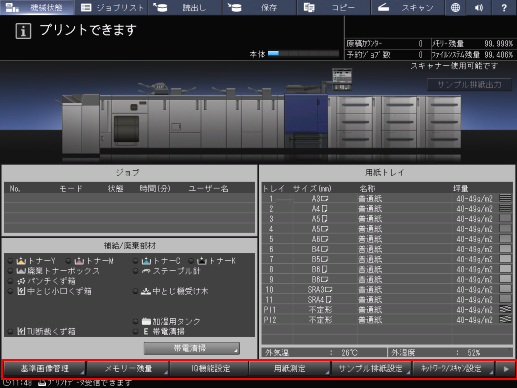Screen dimensions: 517x388
Task: Switch to the コピー tab
Action: [x=333, y=7]
